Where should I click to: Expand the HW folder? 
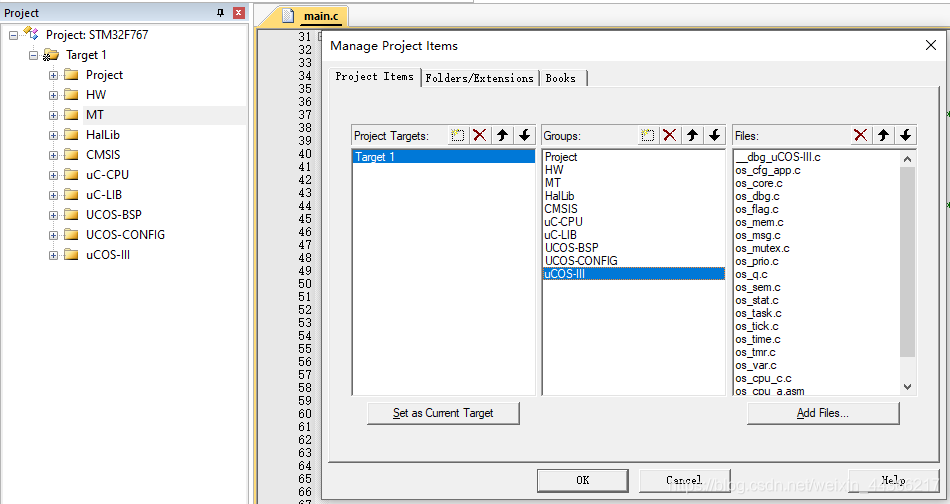pos(53,96)
